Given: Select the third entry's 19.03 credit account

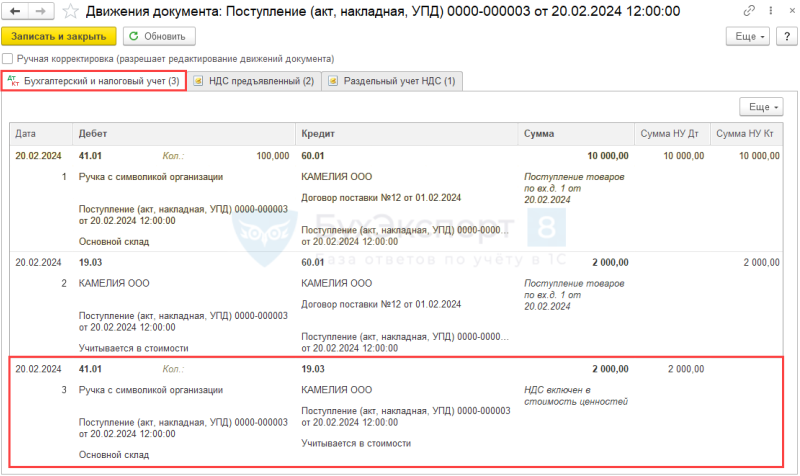Looking at the screenshot, I should pyautogui.click(x=313, y=369).
